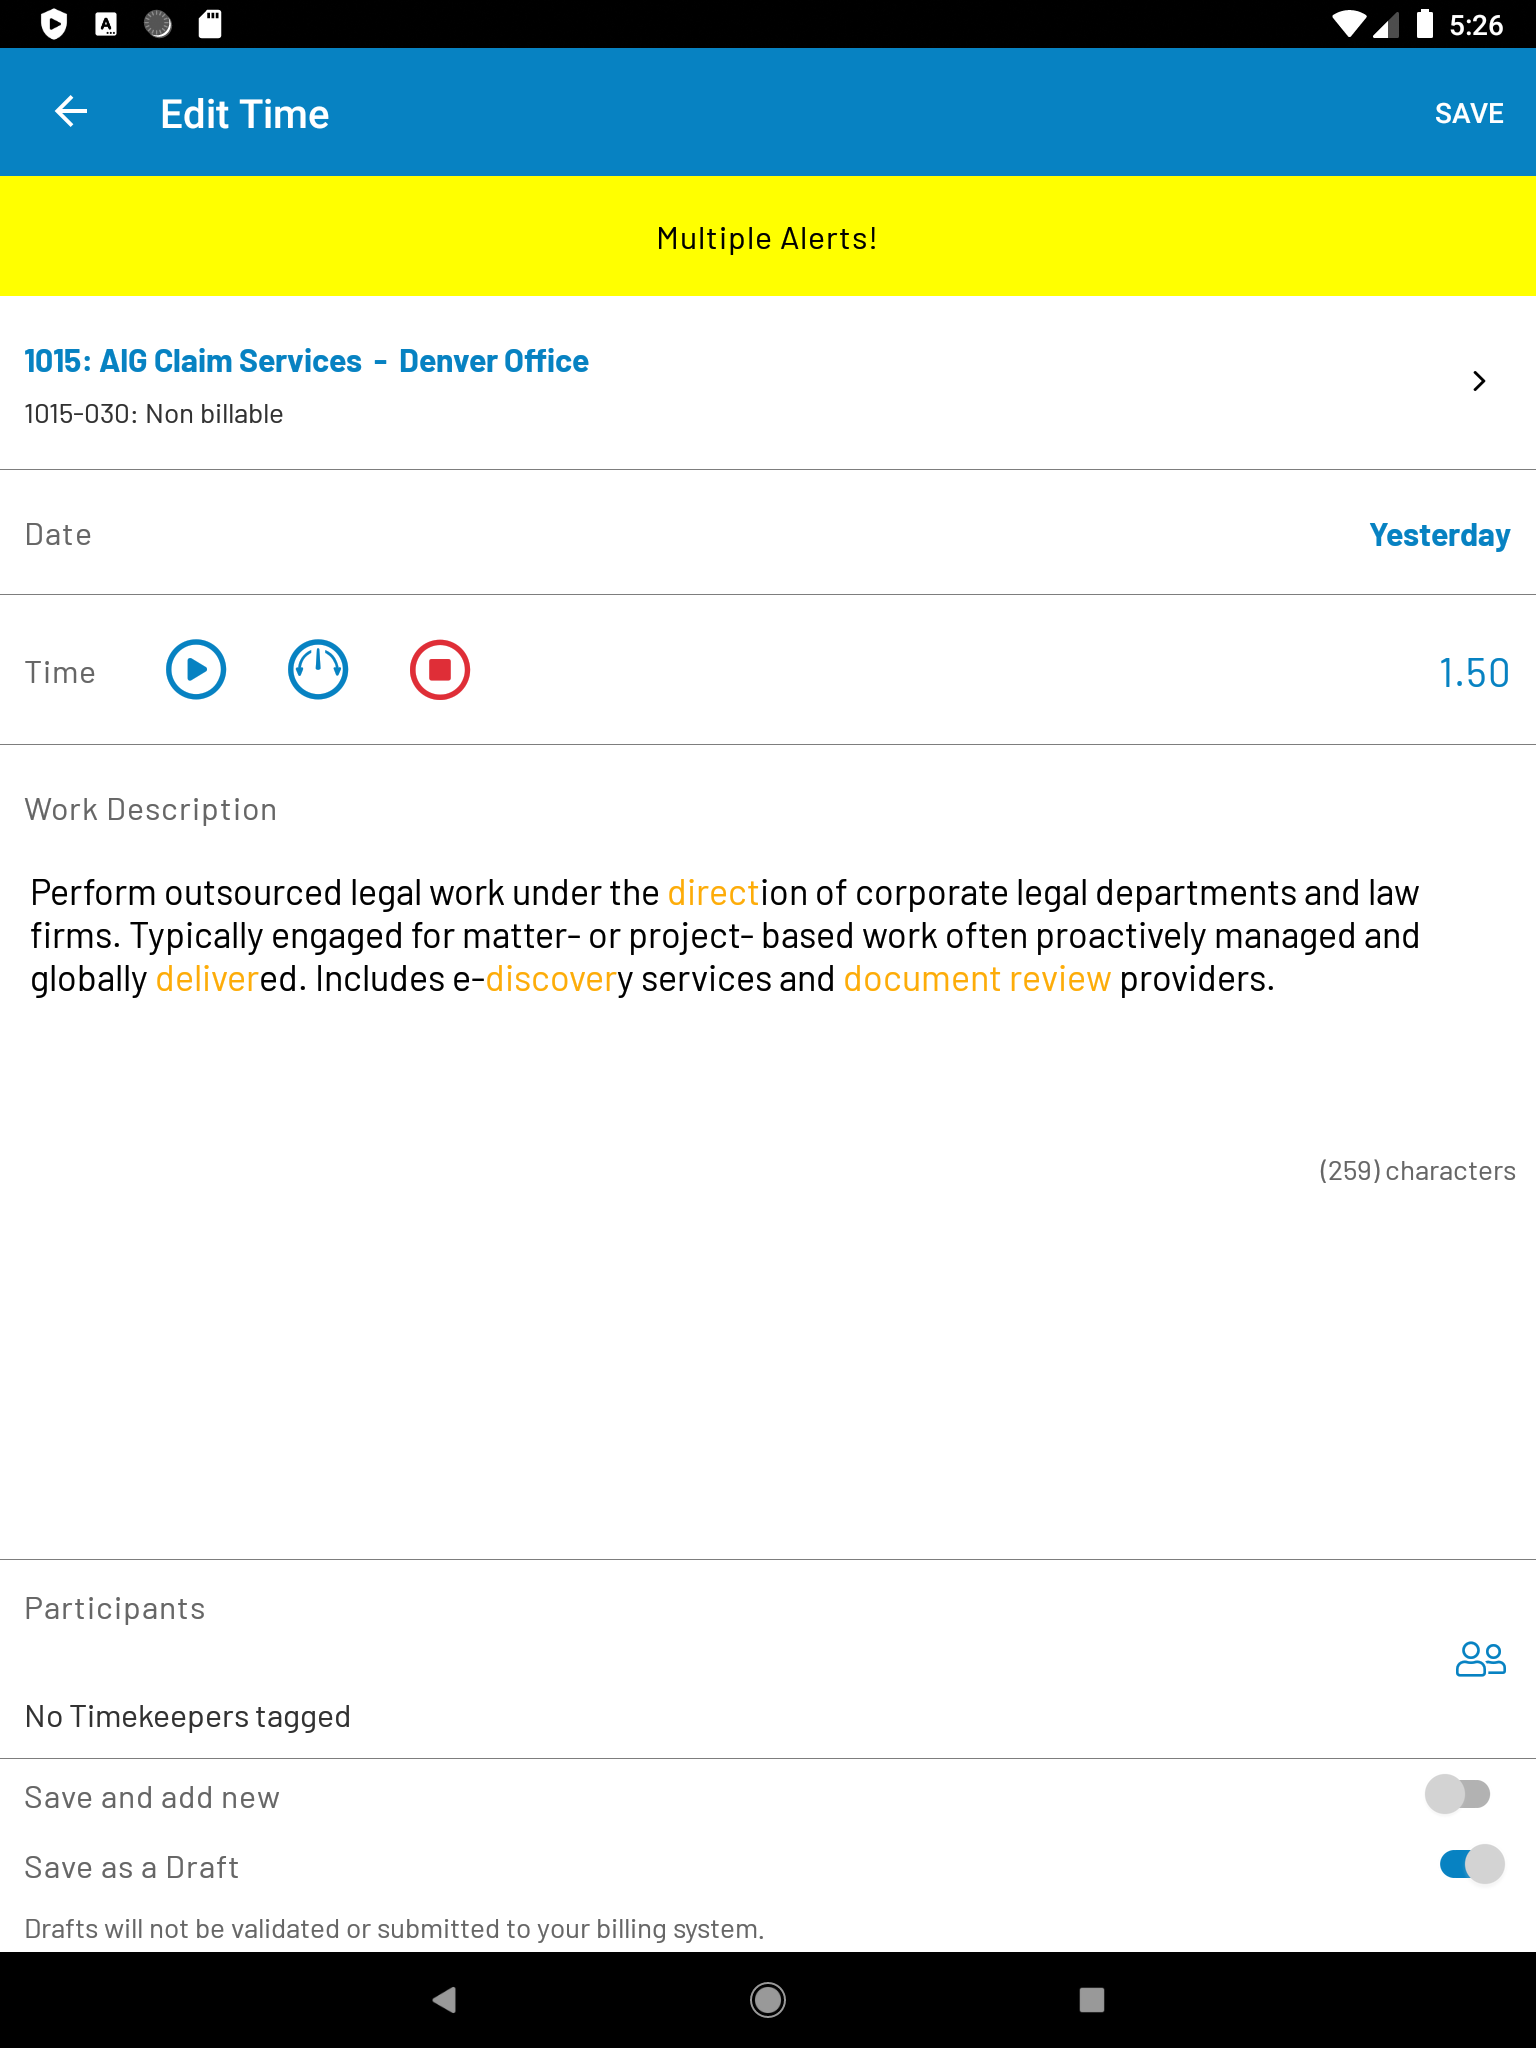Tap the highlighted word fragment 'discover'
The image size is (1536, 2048).
coord(551,979)
